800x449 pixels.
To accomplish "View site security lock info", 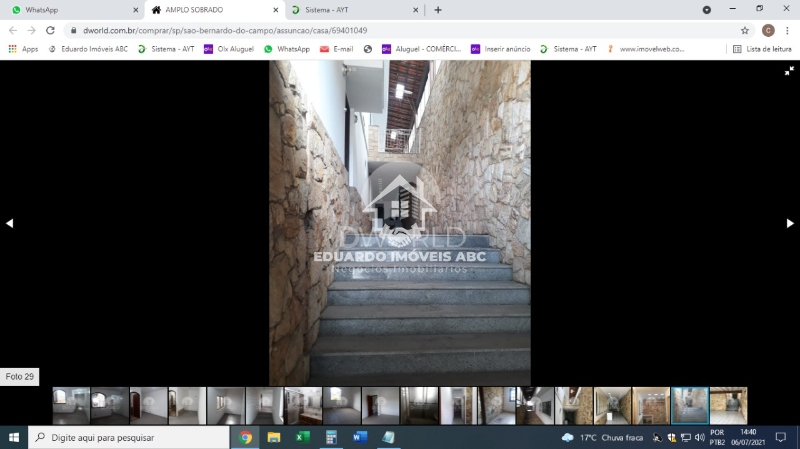I will pos(73,31).
